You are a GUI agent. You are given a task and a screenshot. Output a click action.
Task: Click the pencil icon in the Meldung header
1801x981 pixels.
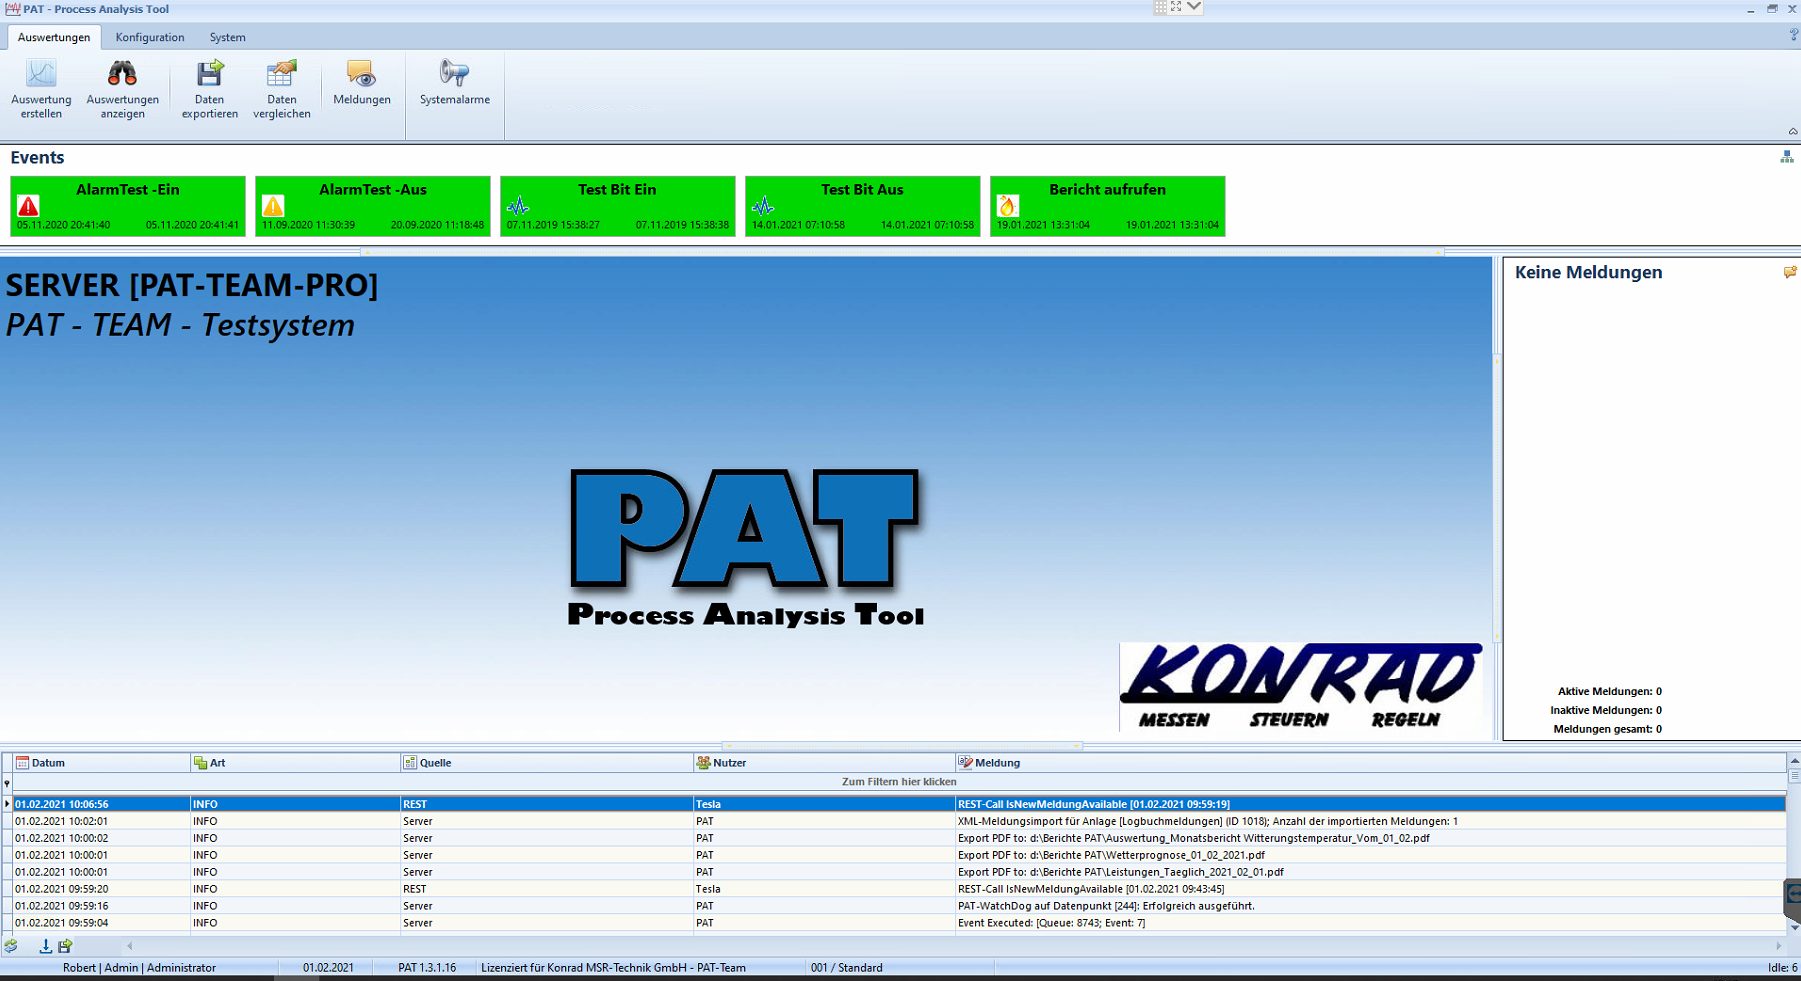(x=966, y=763)
